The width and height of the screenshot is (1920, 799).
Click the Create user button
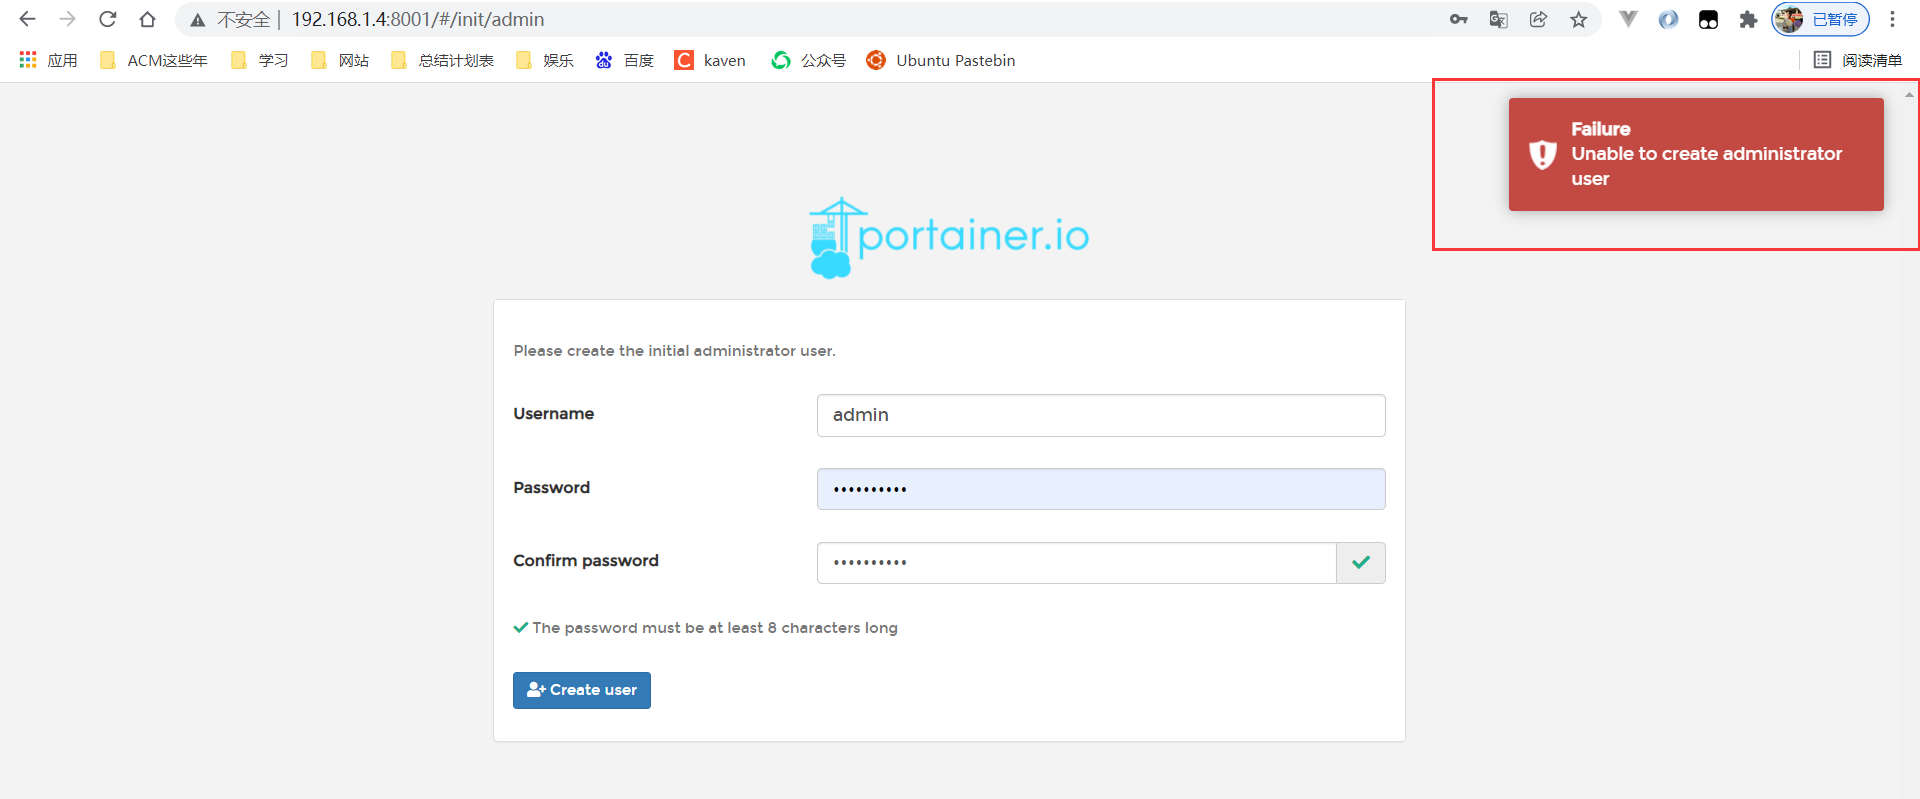pos(582,690)
